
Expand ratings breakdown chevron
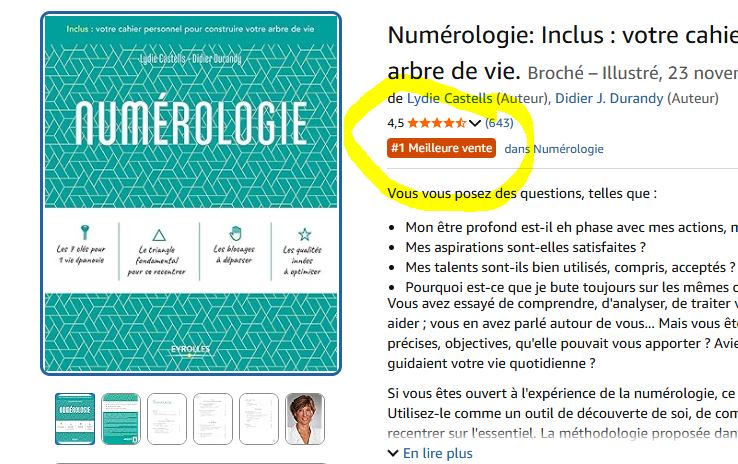coord(474,123)
